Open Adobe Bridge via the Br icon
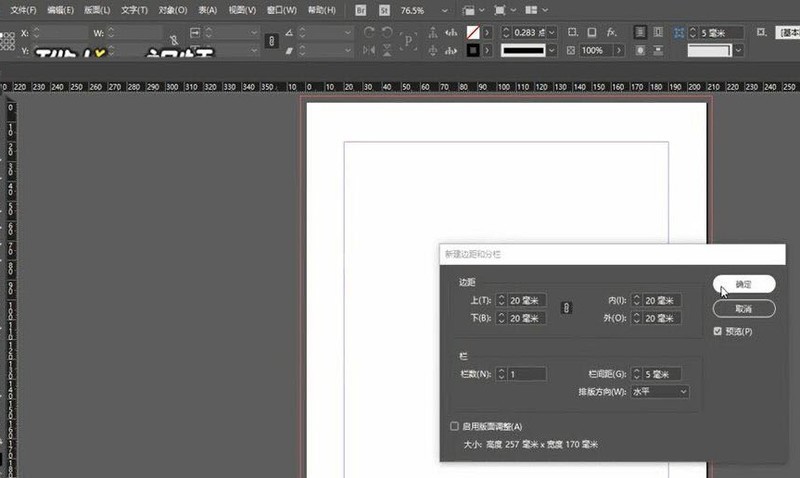The image size is (800, 478). pyautogui.click(x=361, y=10)
